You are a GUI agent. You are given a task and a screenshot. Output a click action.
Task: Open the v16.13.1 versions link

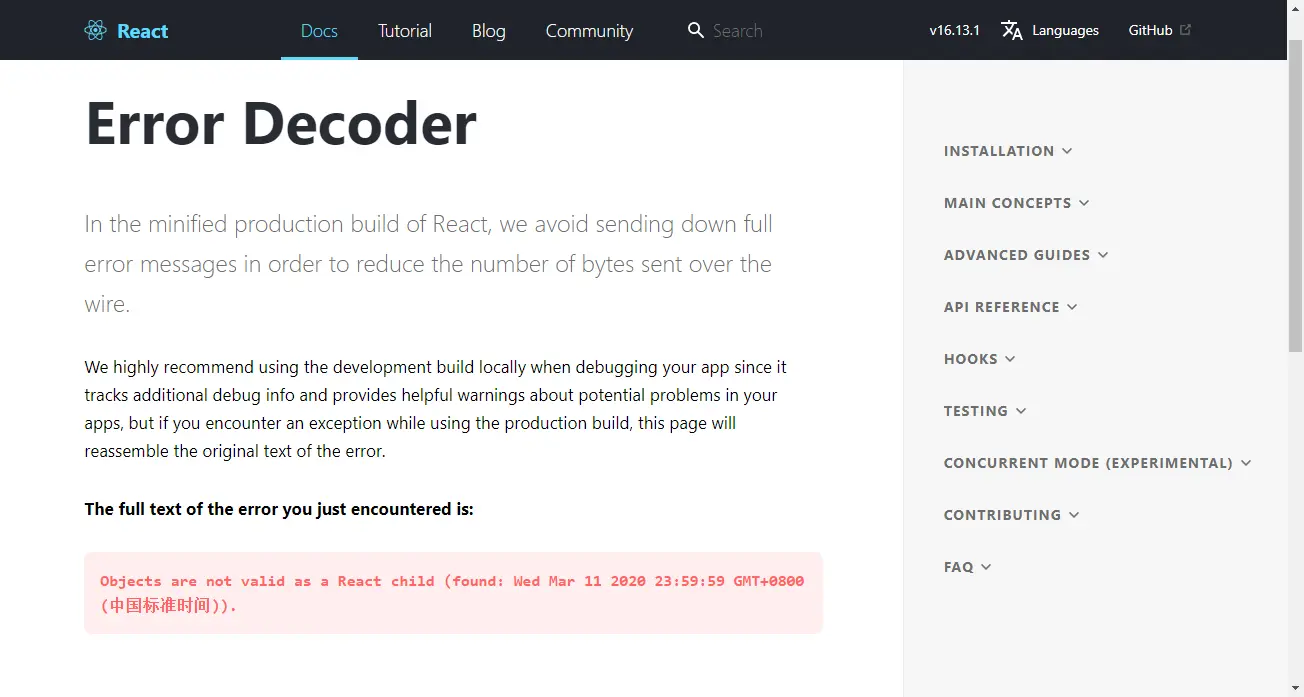954,30
